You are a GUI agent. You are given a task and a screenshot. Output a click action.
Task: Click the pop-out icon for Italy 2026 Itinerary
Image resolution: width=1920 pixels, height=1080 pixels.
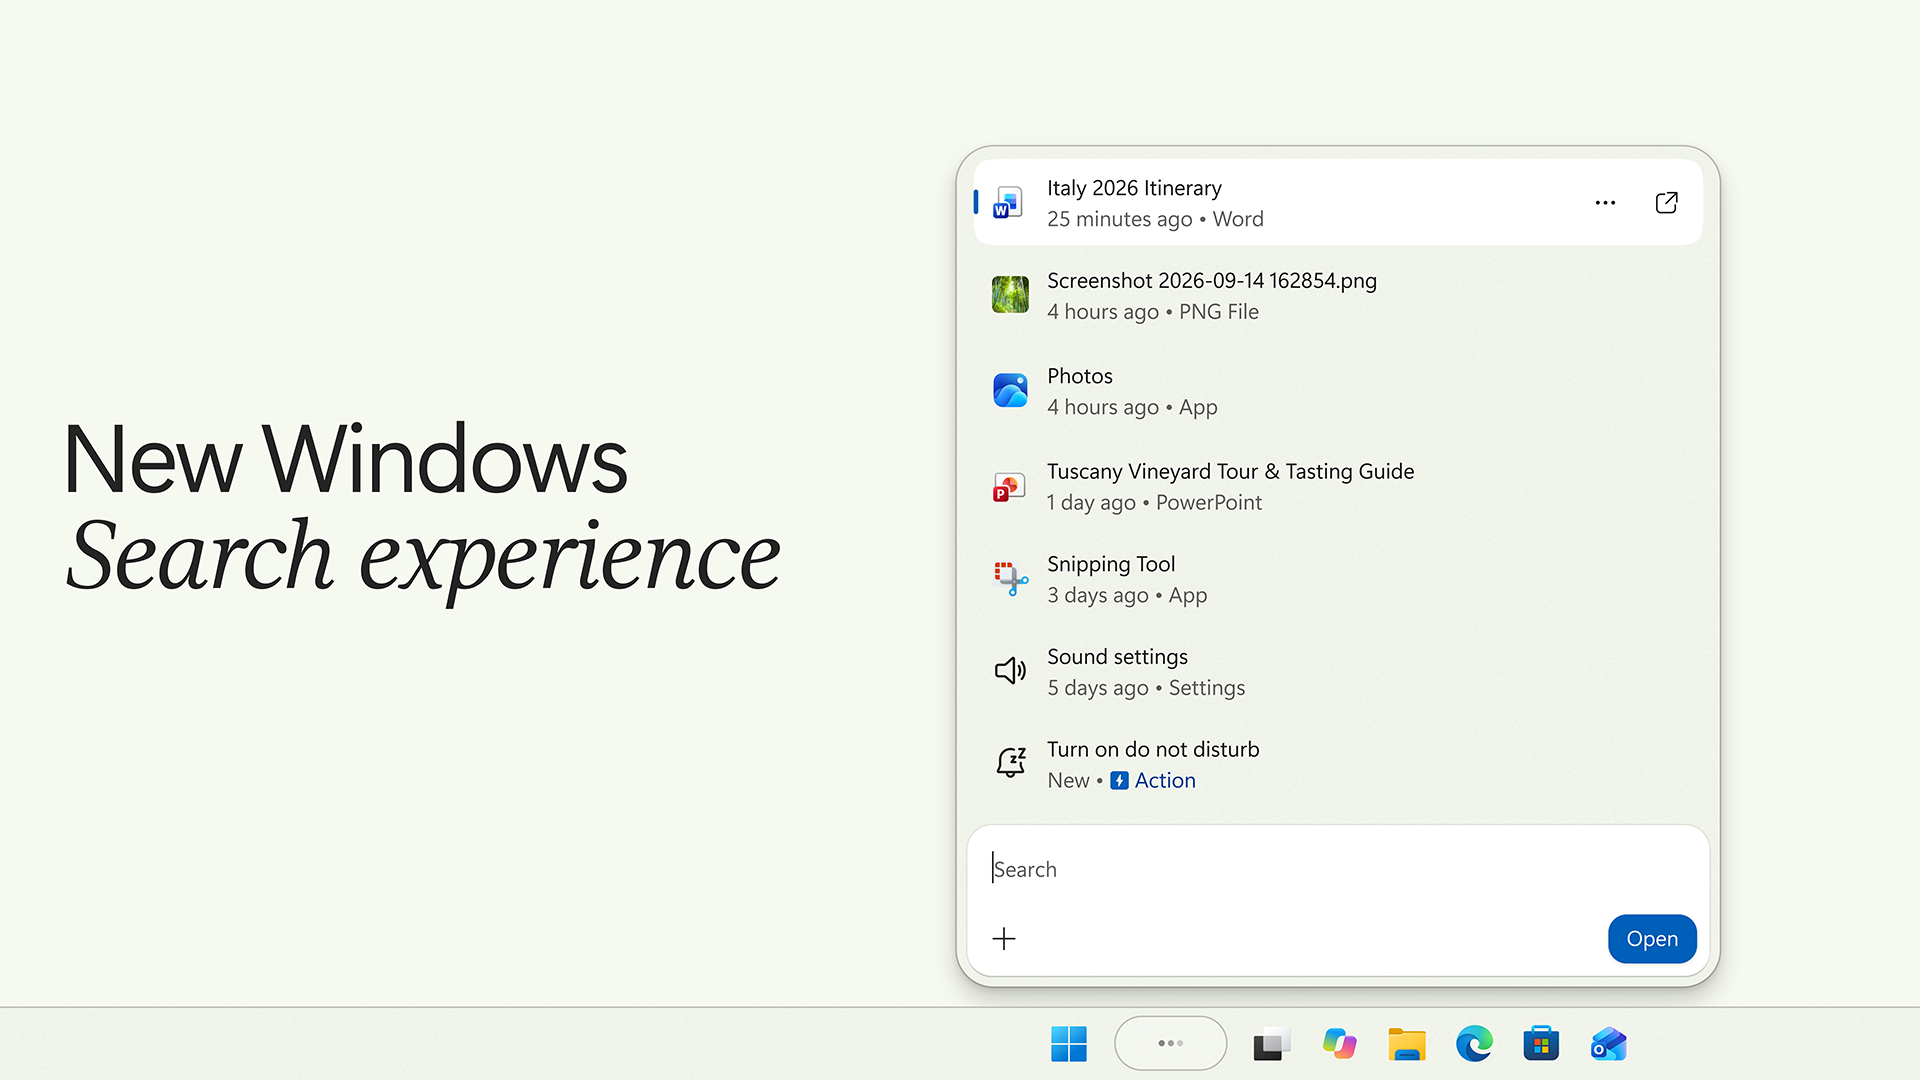click(x=1666, y=203)
